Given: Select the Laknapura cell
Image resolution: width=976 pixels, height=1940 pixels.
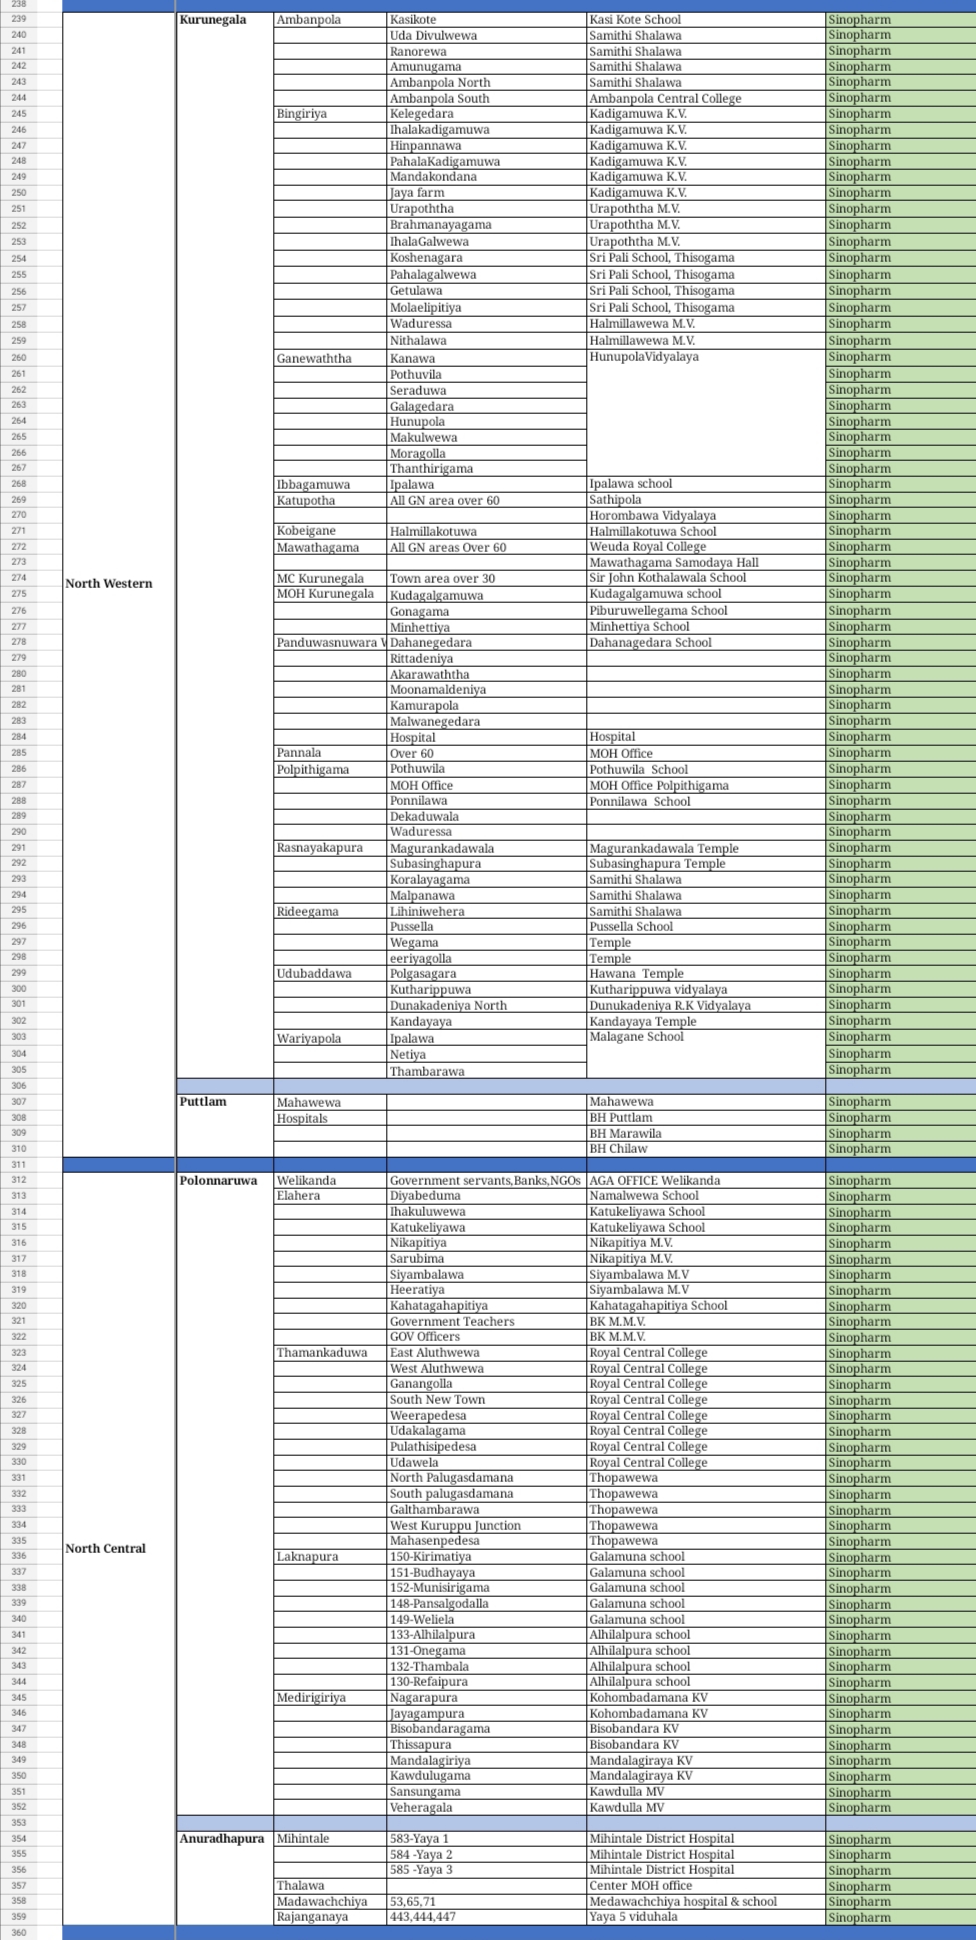Looking at the screenshot, I should pos(330,1556).
